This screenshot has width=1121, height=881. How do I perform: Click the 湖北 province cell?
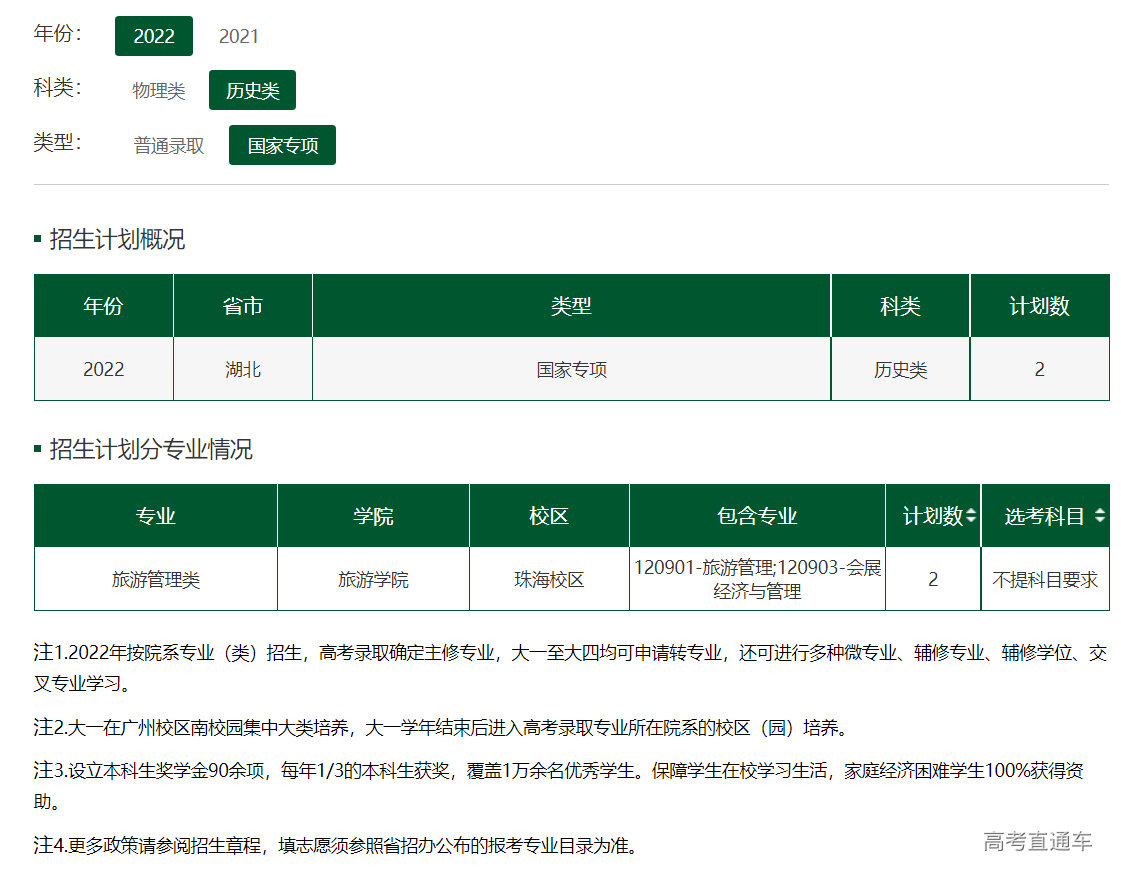click(x=243, y=370)
